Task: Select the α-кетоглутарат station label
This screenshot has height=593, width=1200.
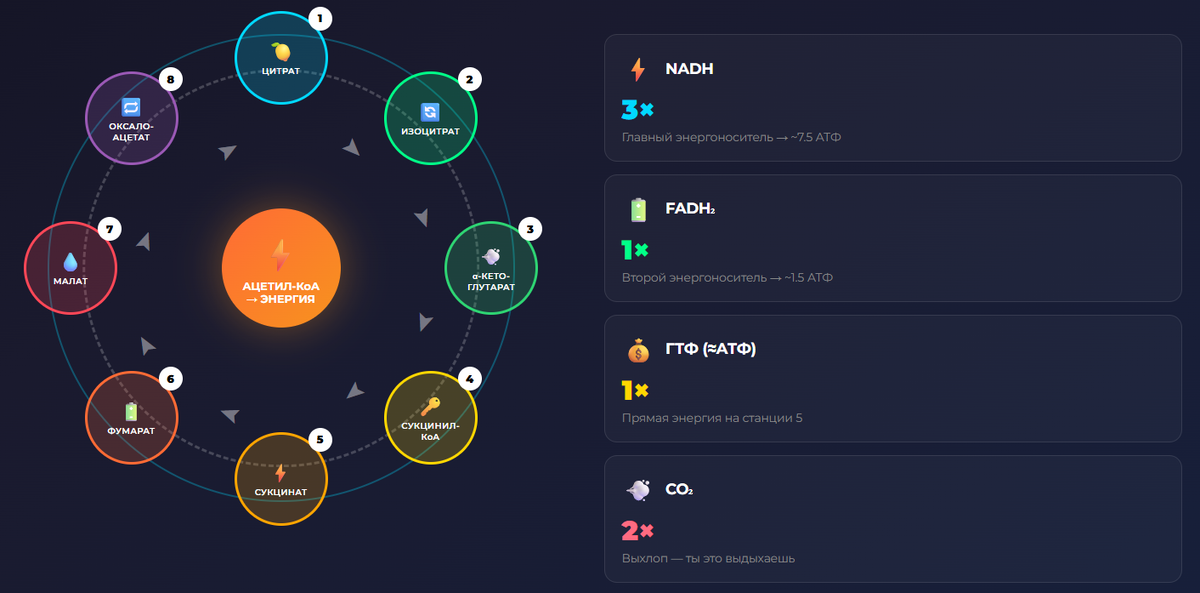Action: (491, 282)
